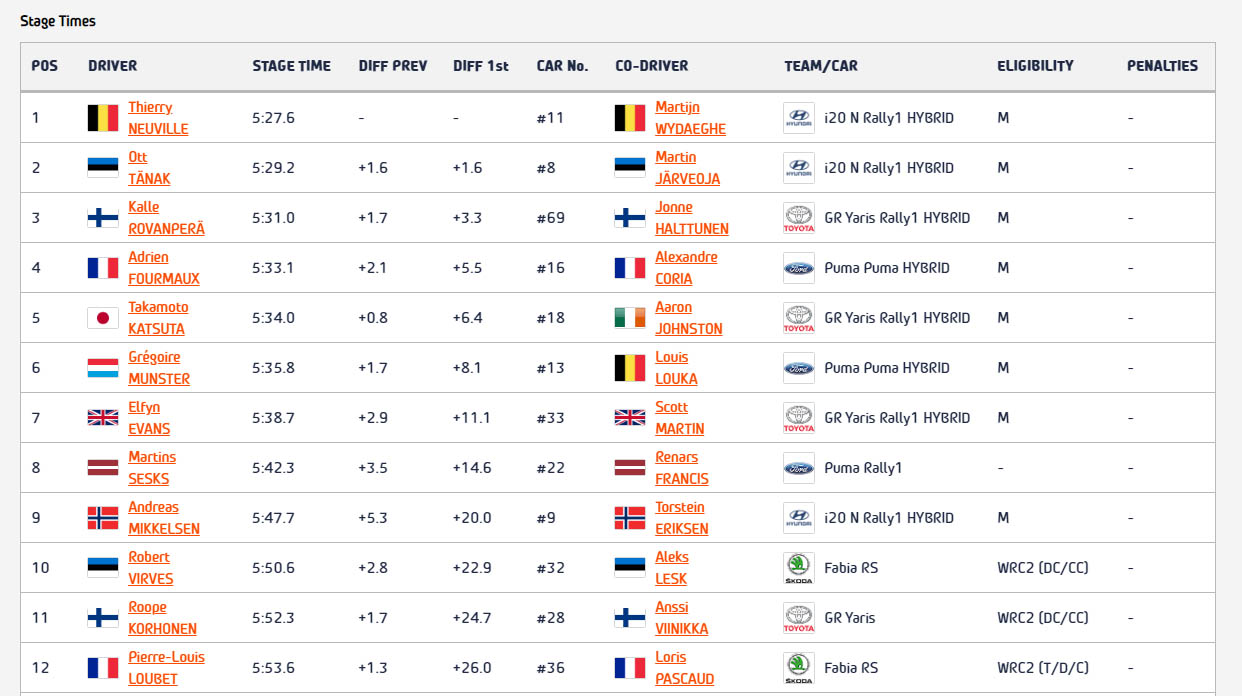Click the DIFF 1st column header
Image resolution: width=1242 pixels, height=696 pixels.
click(x=480, y=66)
